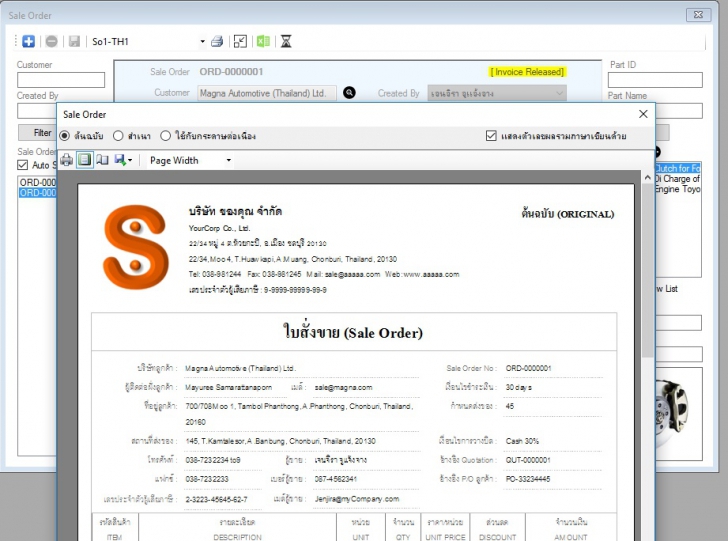Click the UNIT PRICE column header in report
Screen dimensions: 728x541
coord(445,537)
